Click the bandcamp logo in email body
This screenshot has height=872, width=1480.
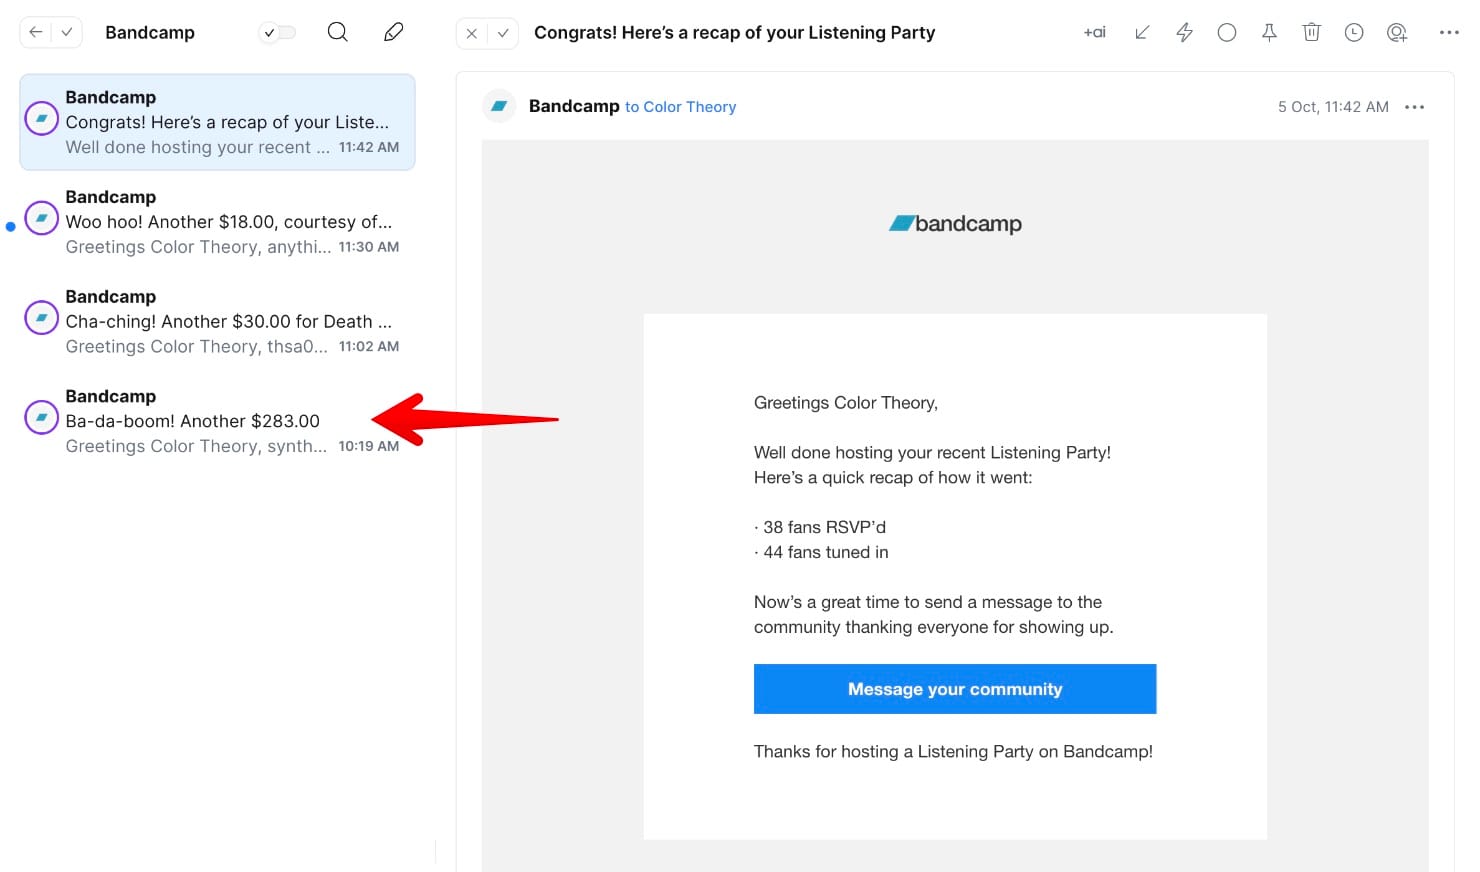[955, 224]
